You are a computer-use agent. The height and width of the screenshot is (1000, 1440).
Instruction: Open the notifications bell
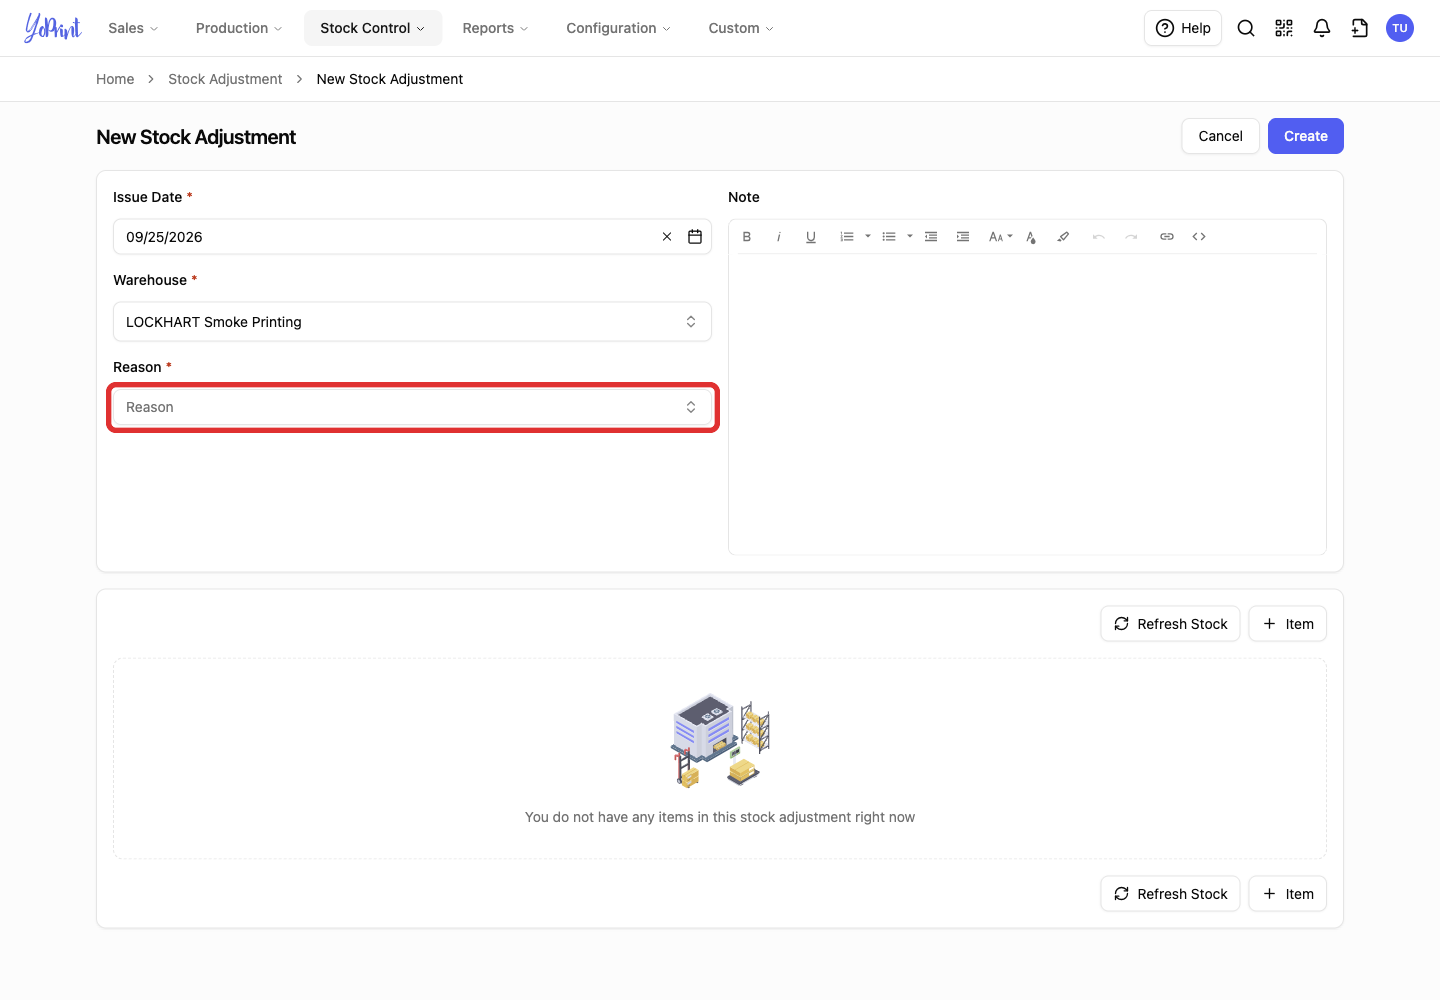point(1322,28)
